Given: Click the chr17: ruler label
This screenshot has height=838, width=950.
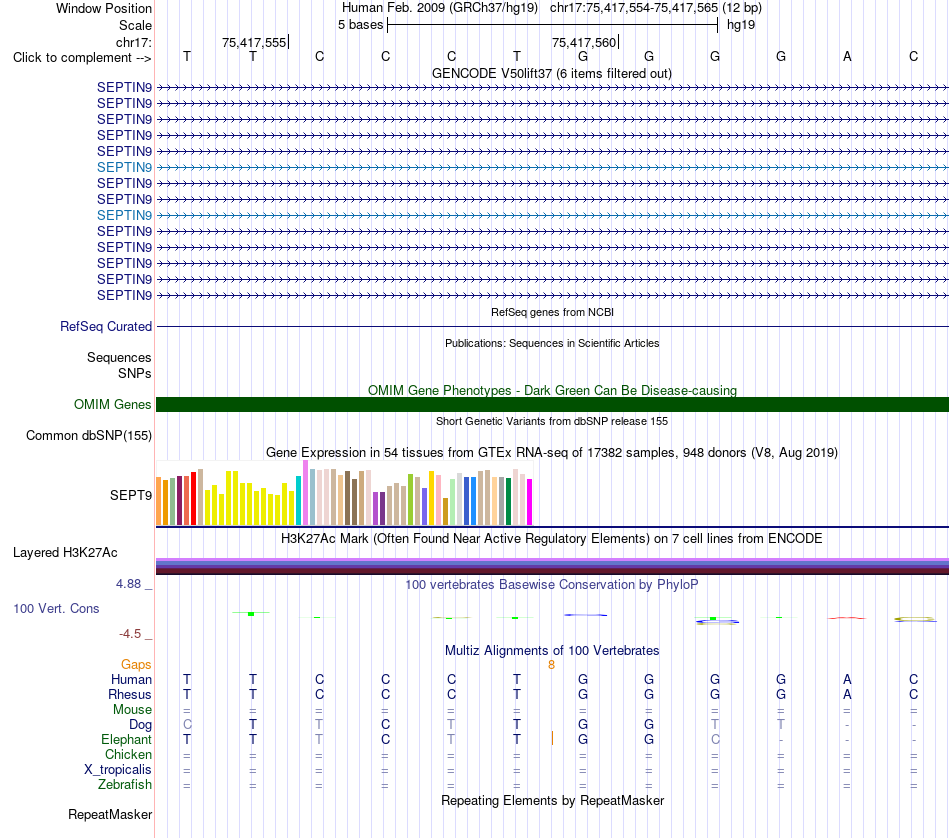Looking at the screenshot, I should pos(134,42).
